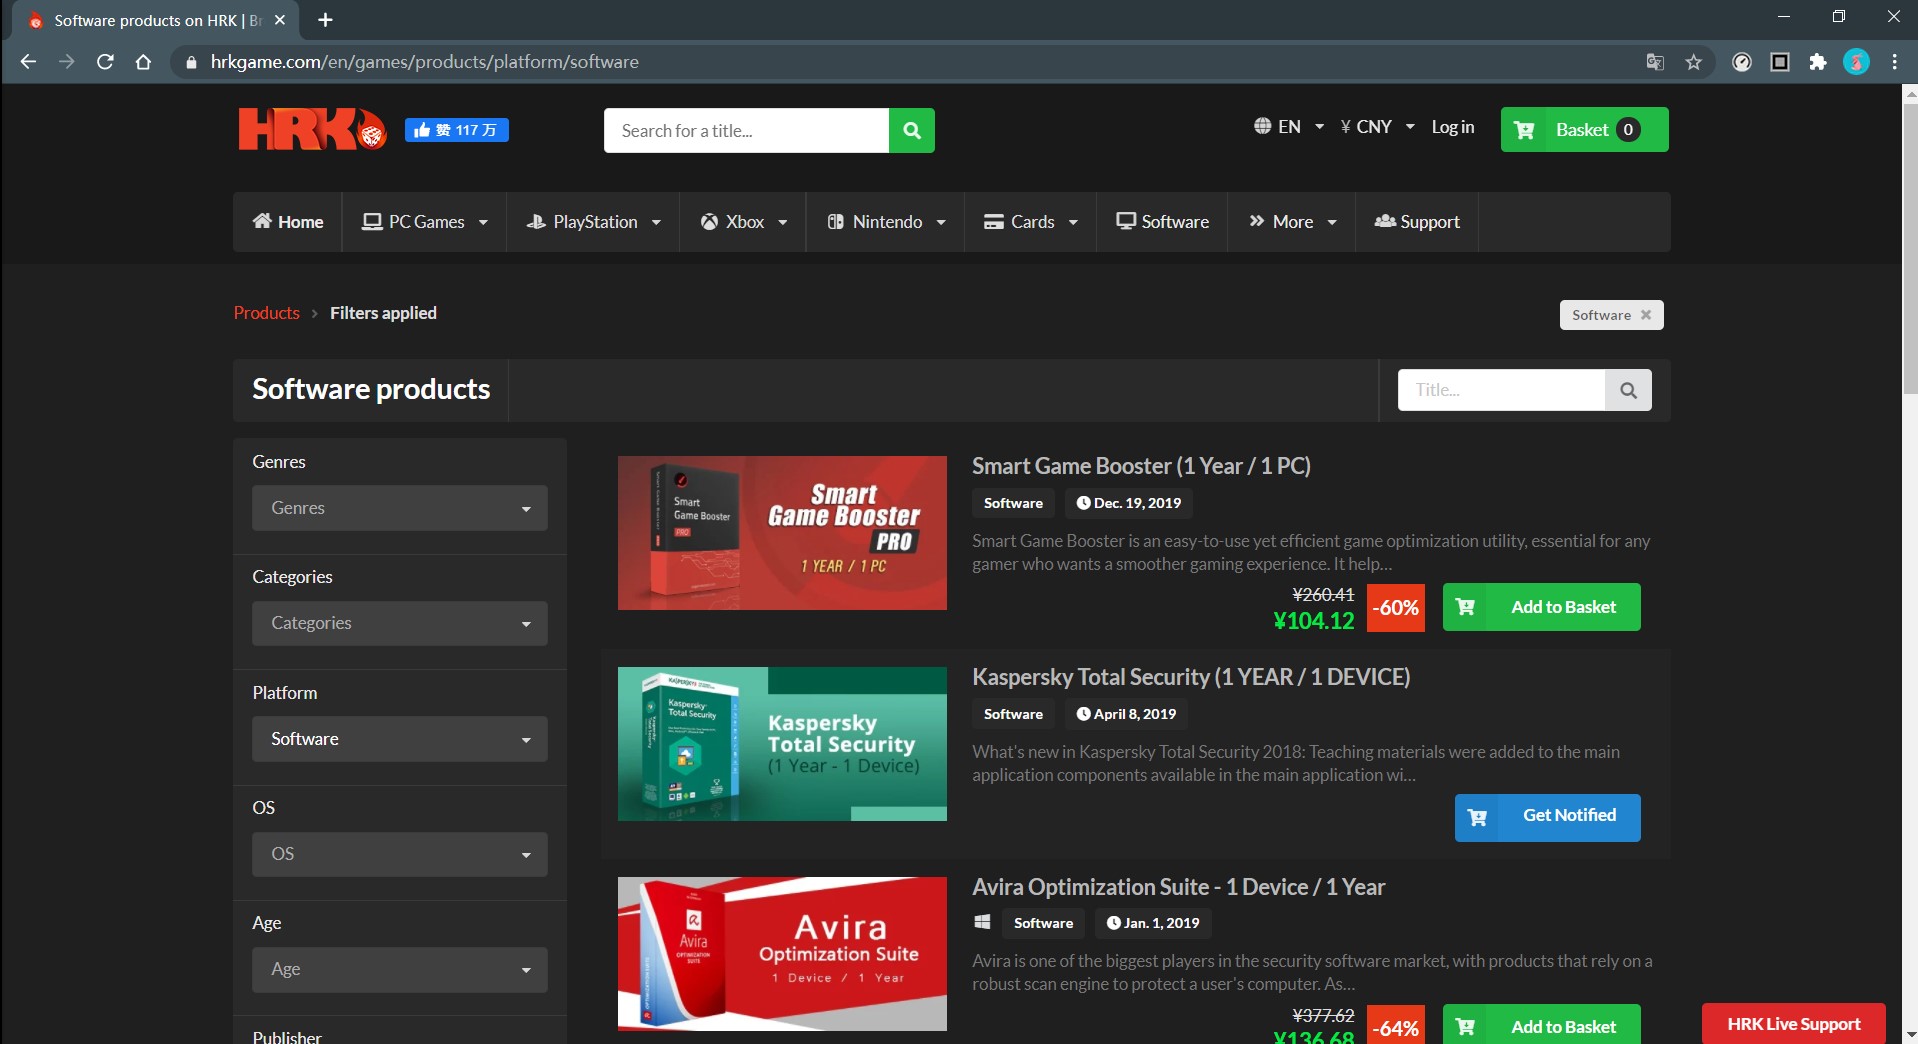Click the Smart Game Booster PRO thumbnail
The width and height of the screenshot is (1918, 1044).
coord(782,533)
